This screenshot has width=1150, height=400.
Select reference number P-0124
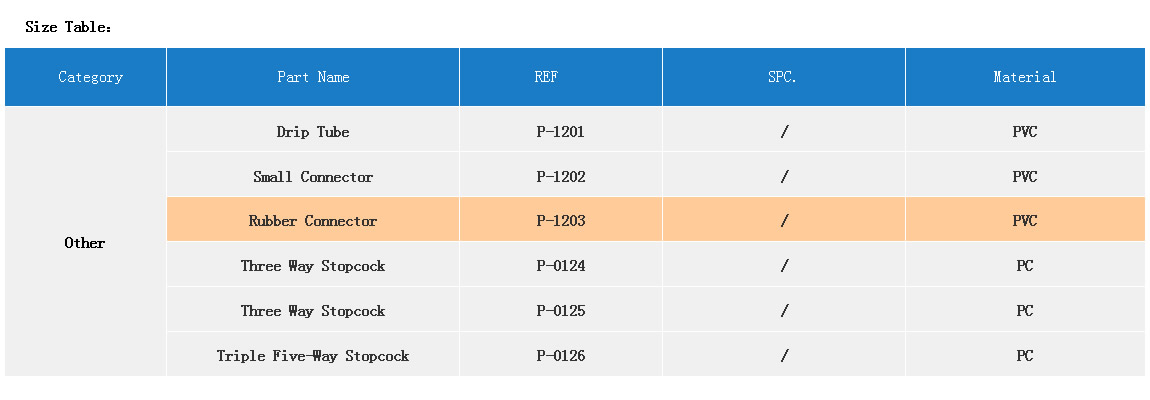point(560,266)
